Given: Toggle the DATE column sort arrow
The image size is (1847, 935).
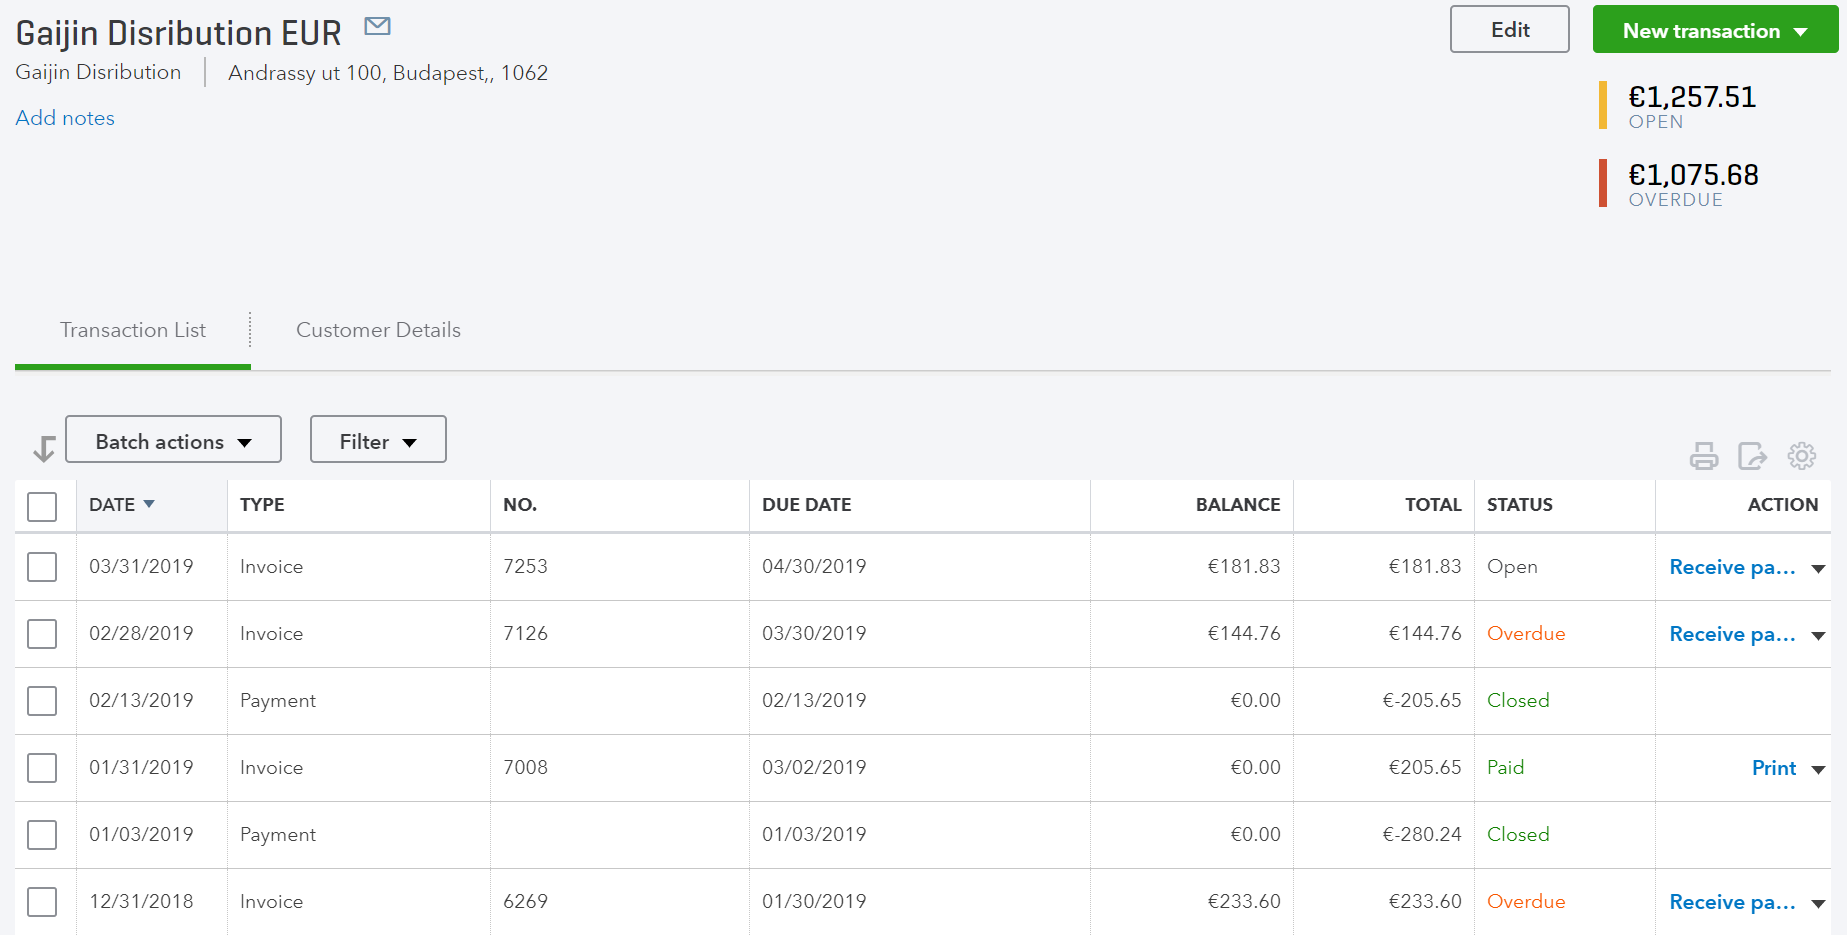Looking at the screenshot, I should click(148, 504).
